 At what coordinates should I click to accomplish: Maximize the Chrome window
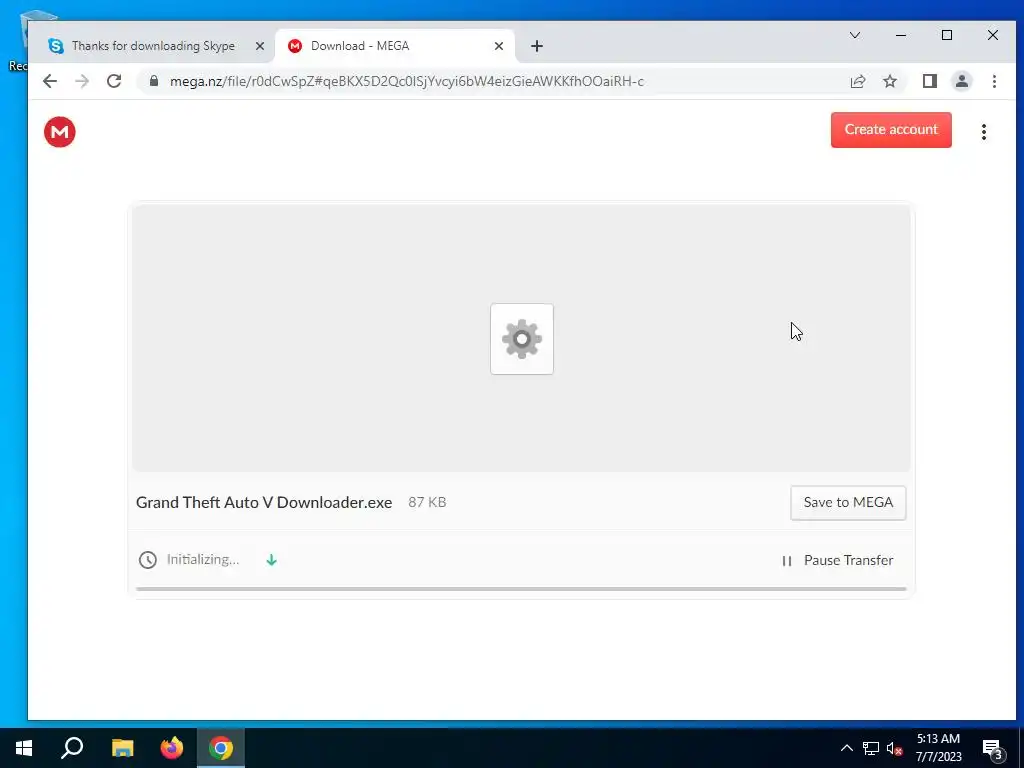coord(947,35)
